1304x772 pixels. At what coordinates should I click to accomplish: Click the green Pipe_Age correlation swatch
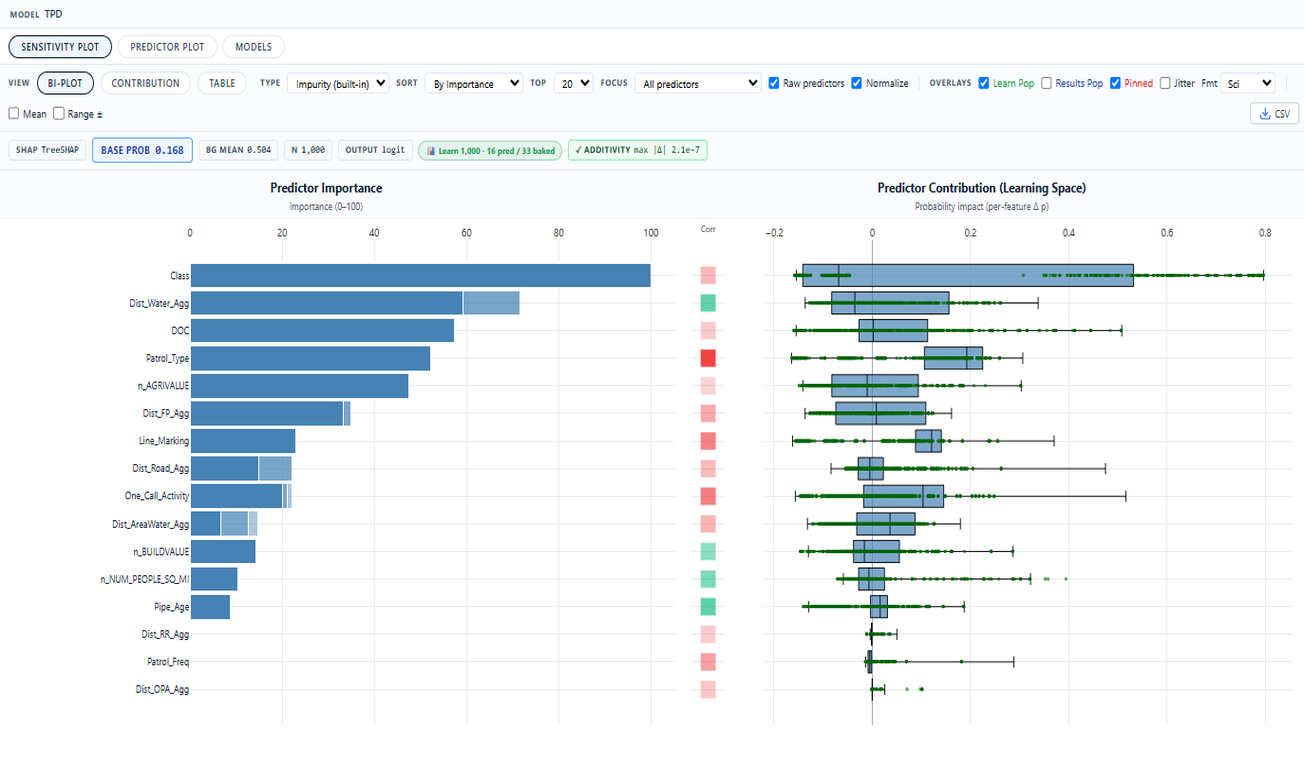tap(708, 607)
